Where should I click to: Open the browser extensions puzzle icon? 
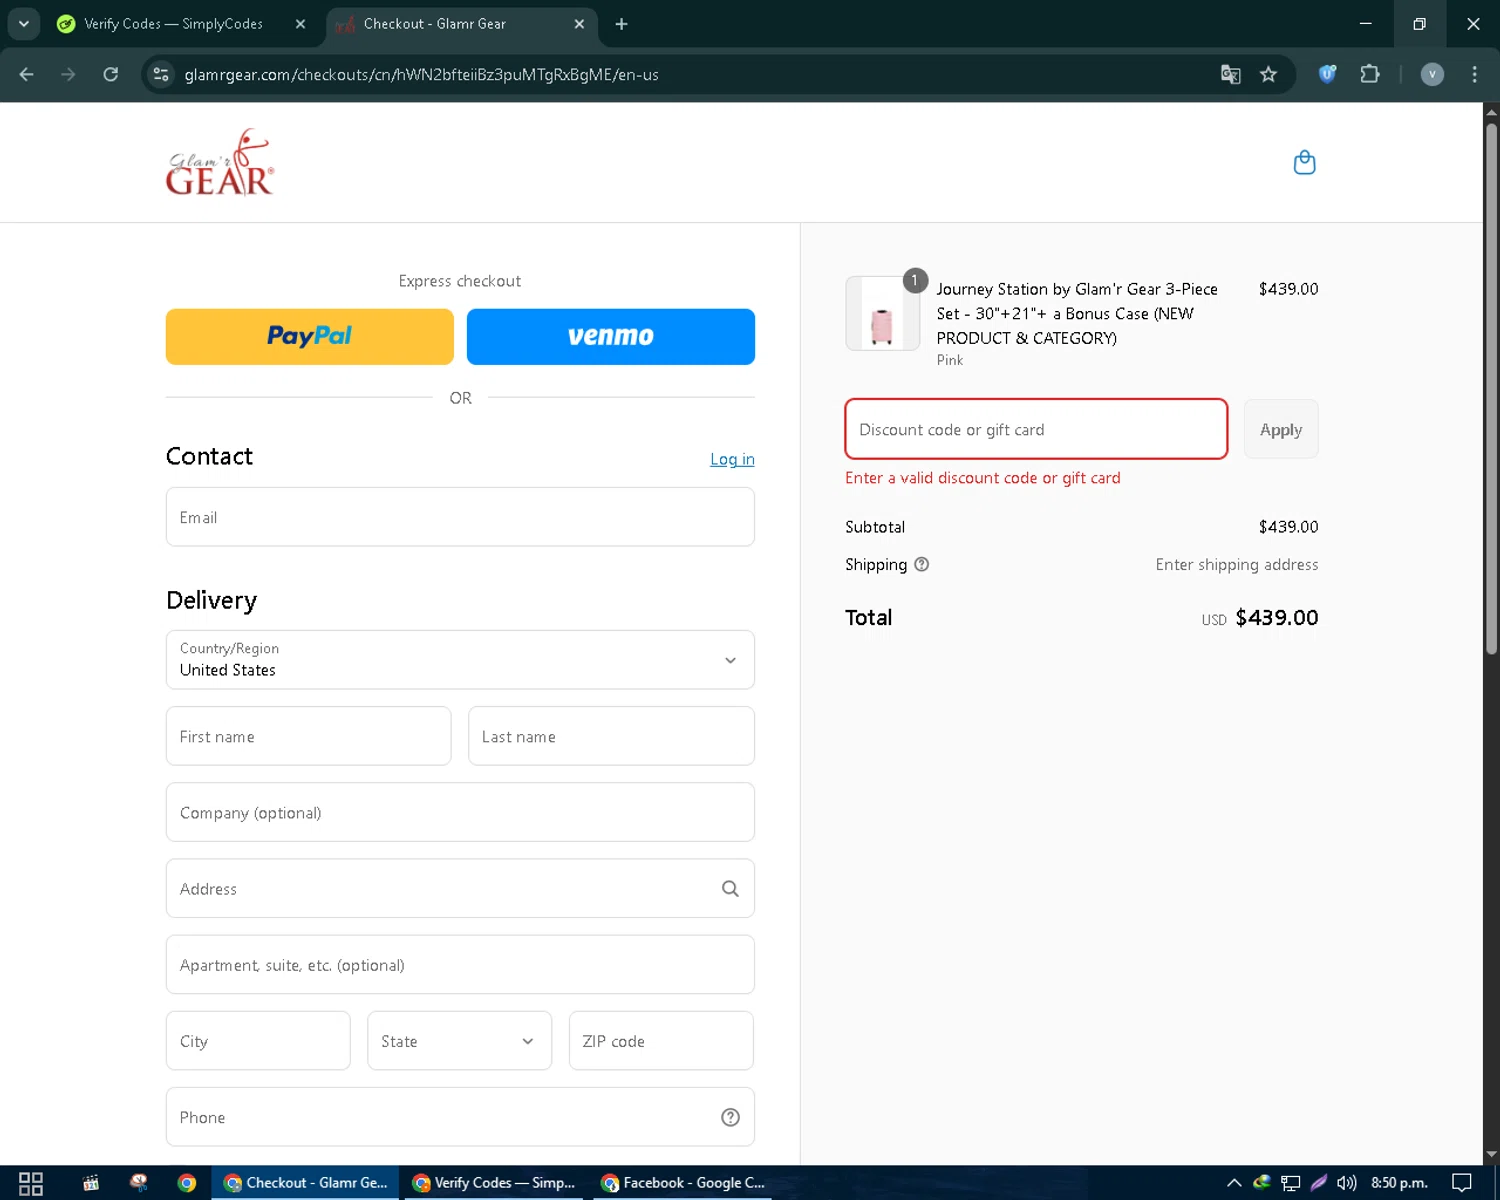pos(1369,74)
